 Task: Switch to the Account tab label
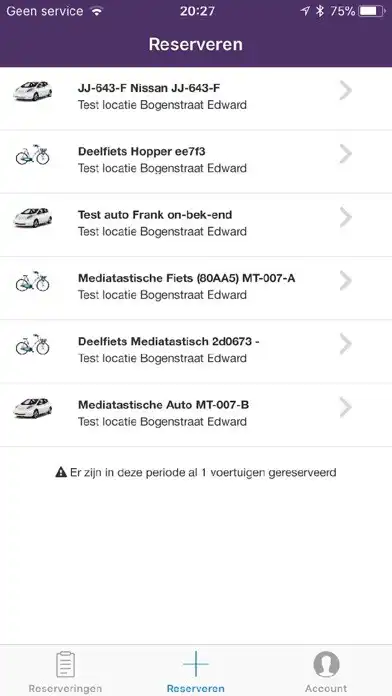326,689
